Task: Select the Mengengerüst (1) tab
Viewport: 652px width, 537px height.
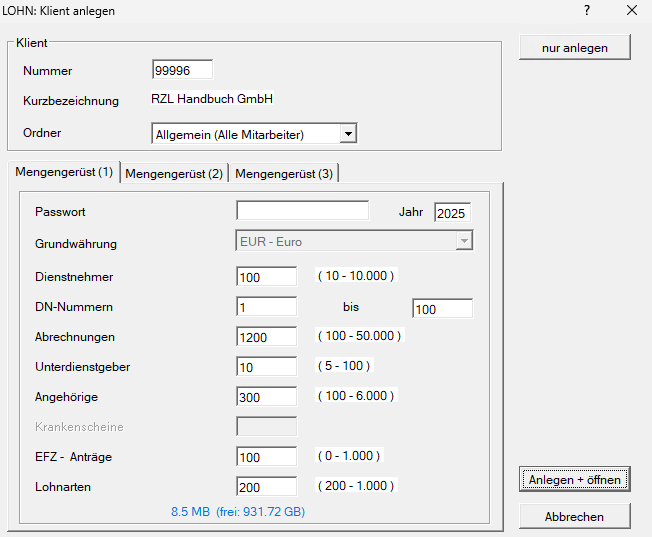Action: pos(64,172)
